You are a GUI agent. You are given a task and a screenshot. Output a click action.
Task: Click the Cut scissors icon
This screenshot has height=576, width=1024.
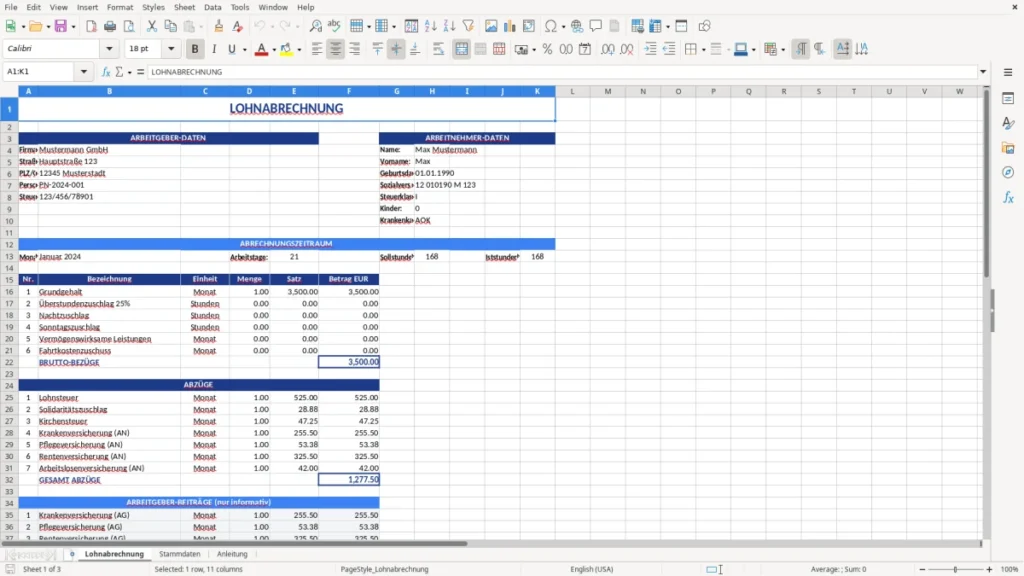[x=152, y=26]
